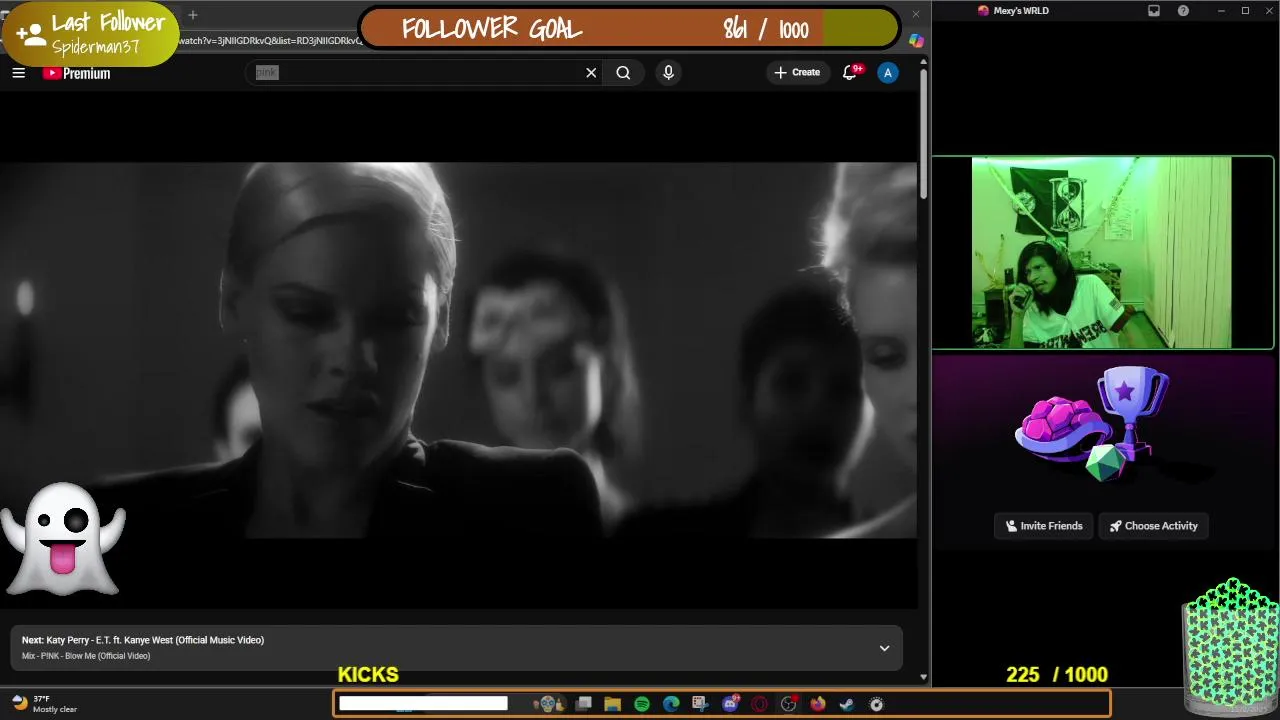
Task: Open the last circular taskbar app icon
Action: coord(877,704)
